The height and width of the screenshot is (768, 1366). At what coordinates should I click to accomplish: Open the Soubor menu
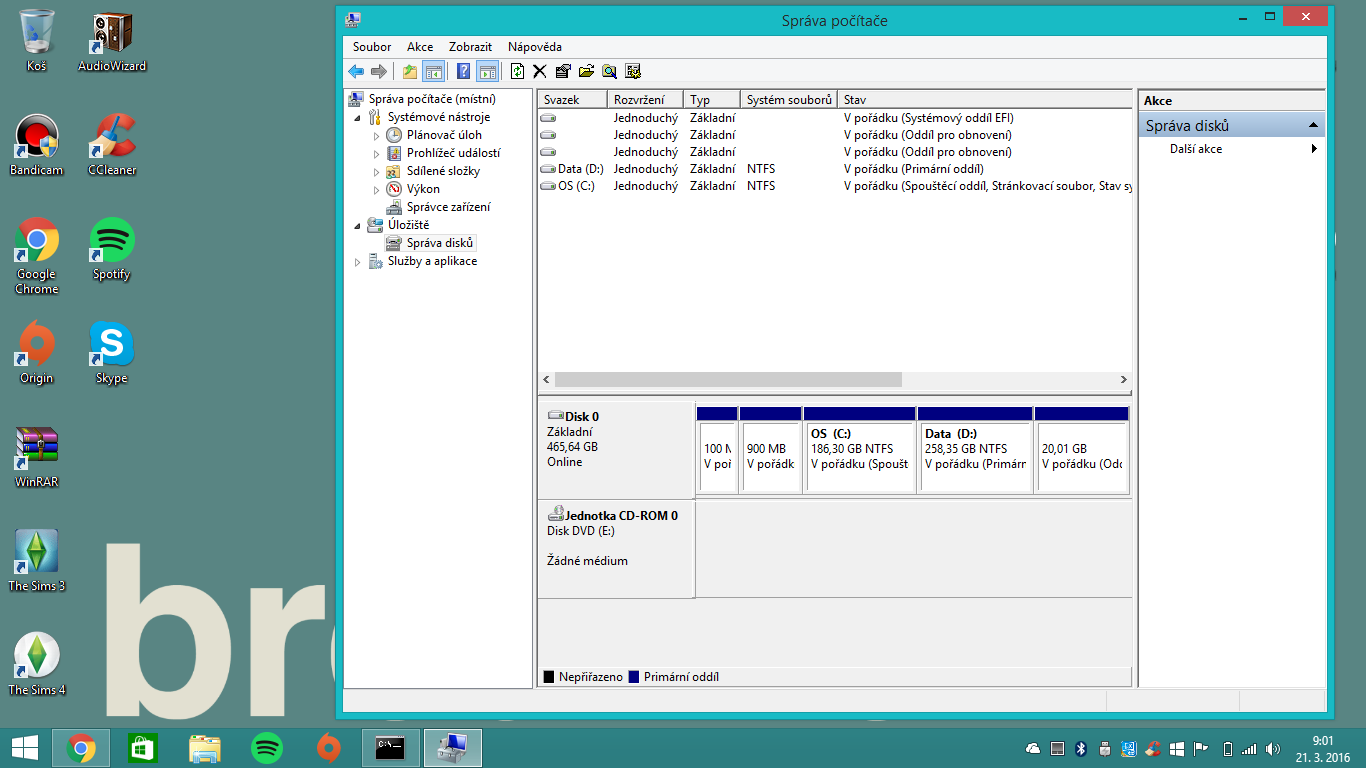372,47
